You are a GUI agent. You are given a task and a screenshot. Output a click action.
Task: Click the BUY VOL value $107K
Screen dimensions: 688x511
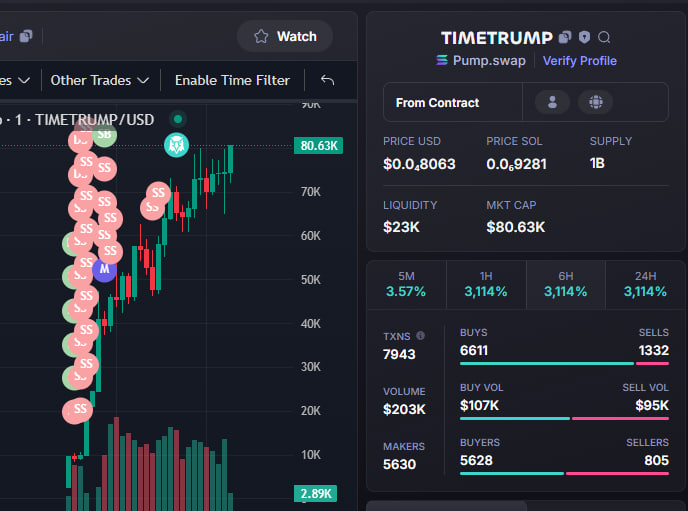pyautogui.click(x=479, y=405)
